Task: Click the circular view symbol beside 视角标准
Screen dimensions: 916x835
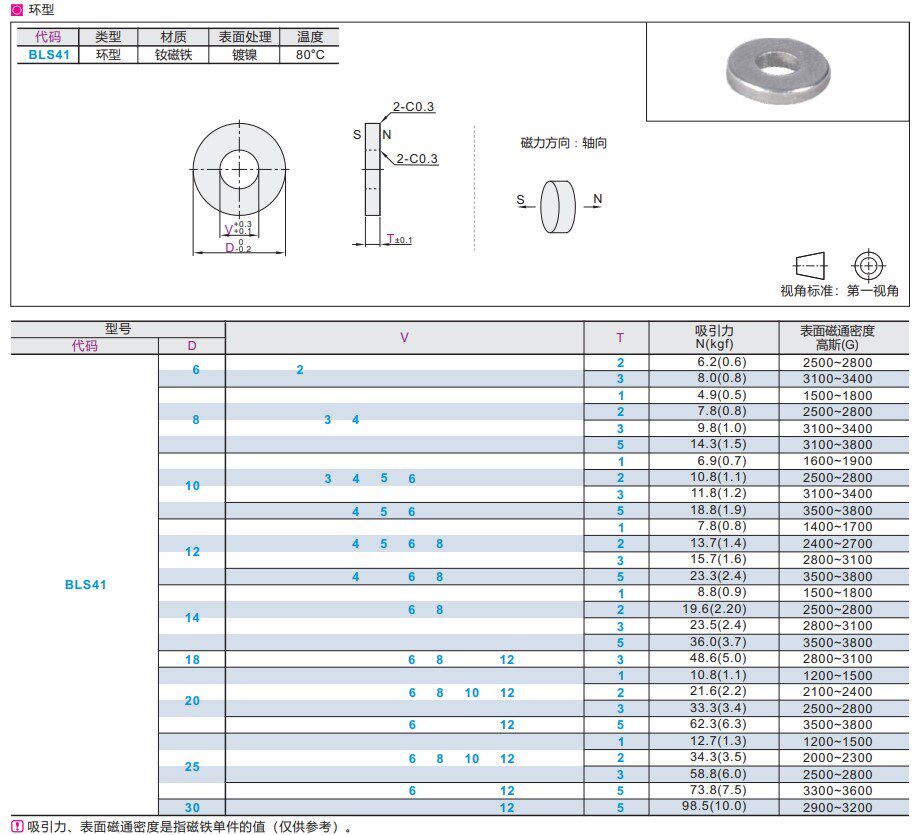Action: pyautogui.click(x=868, y=266)
